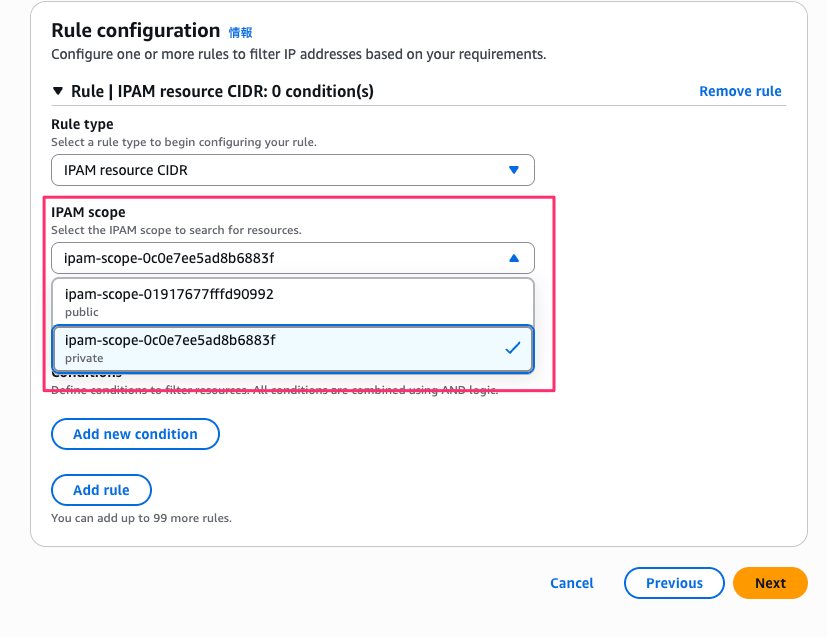Proceed with the orange Next button

[x=770, y=583]
